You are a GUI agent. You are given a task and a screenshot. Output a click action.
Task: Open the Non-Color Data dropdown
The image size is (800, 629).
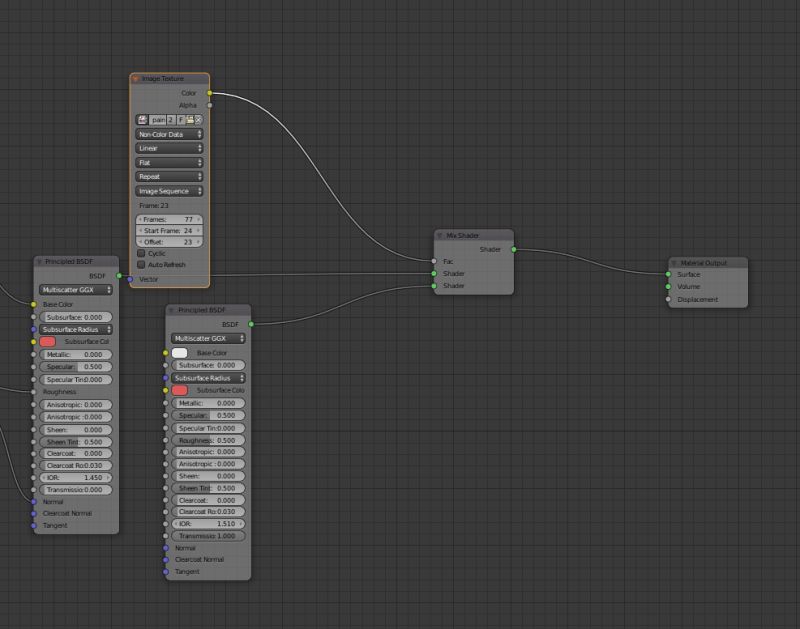pyautogui.click(x=167, y=133)
